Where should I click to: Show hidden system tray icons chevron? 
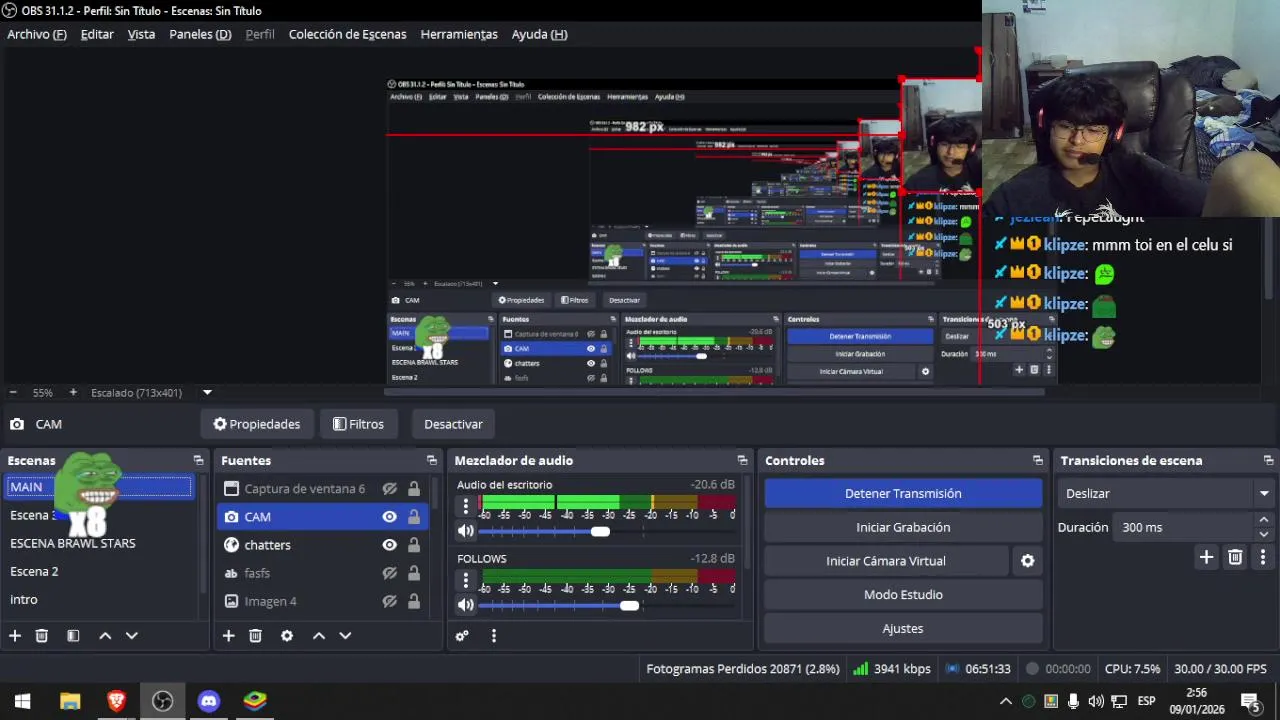tap(1006, 701)
